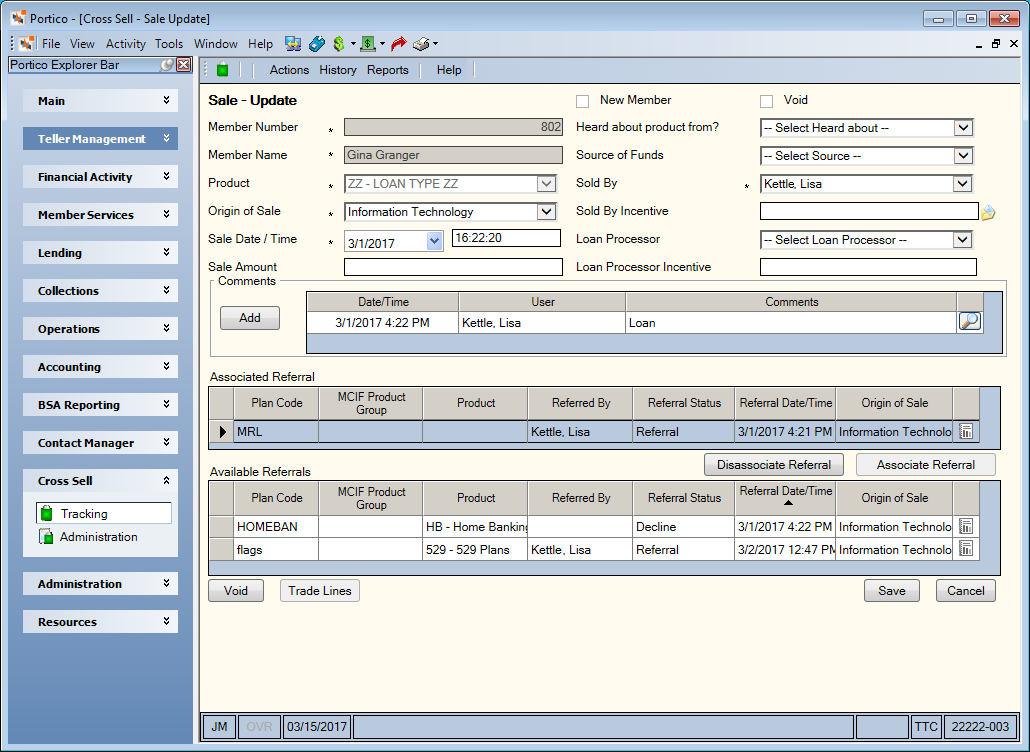
Task: Expand the Accounting section
Action: tap(166, 366)
